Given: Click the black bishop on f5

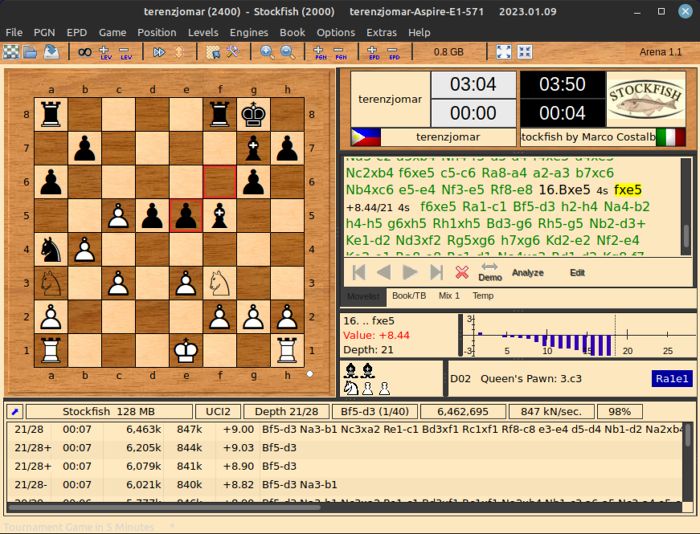Looking at the screenshot, I should click(x=219, y=216).
